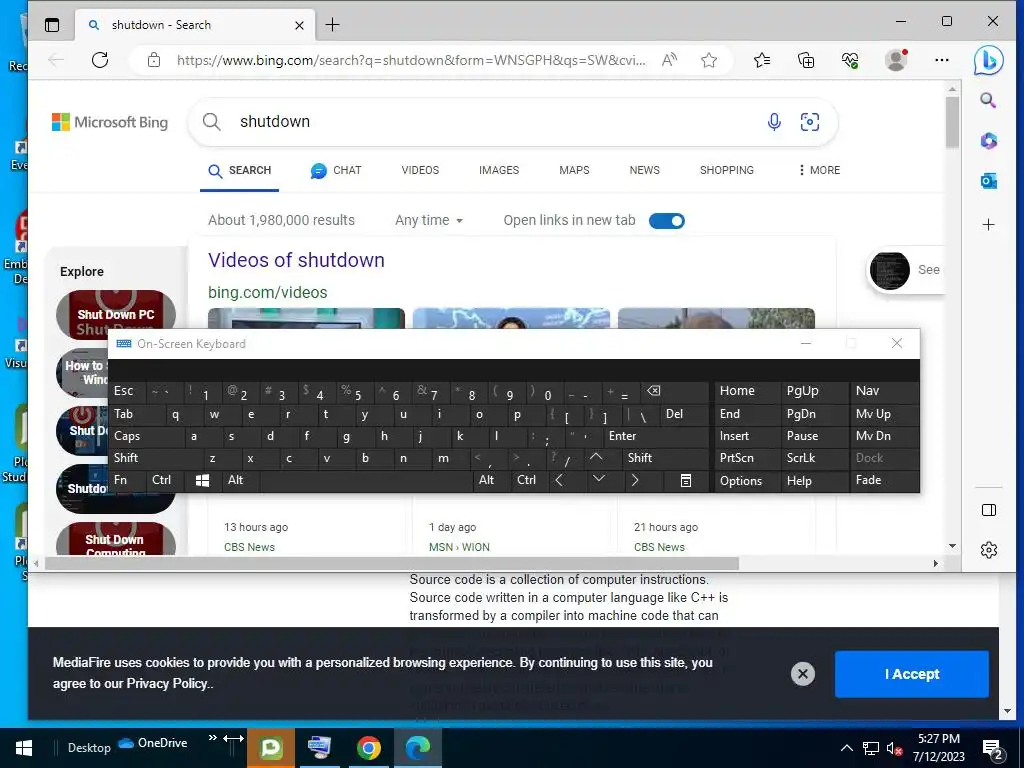Click the Edge address bar URL

tap(411, 60)
